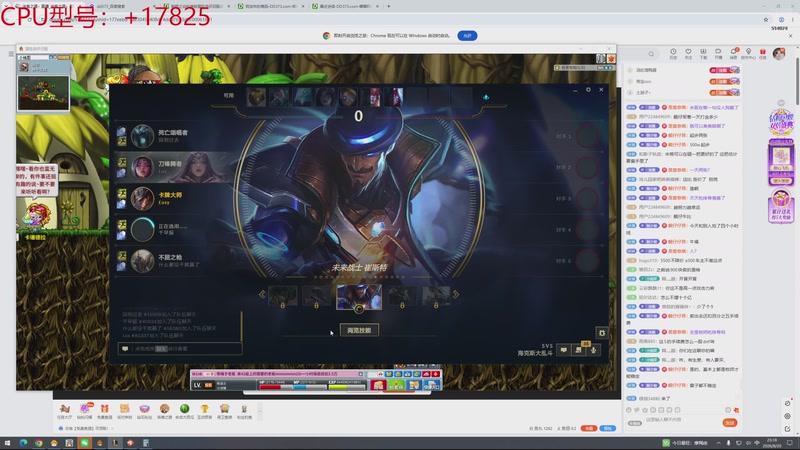Click the blue button beside the recharge button
The image size is (800, 450).
(608, 428)
